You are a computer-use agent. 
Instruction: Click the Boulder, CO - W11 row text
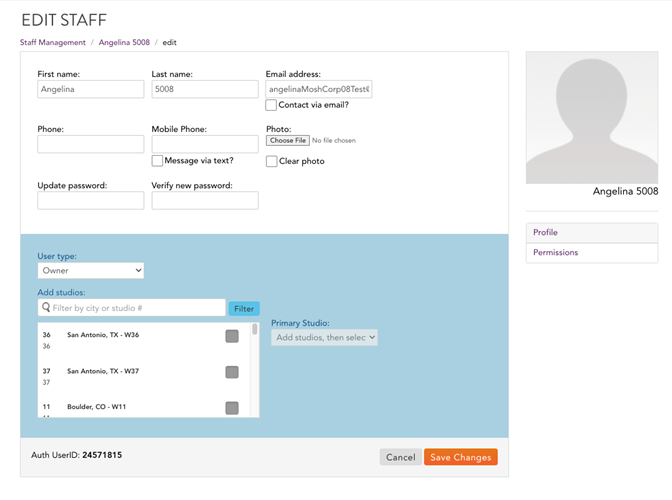96,407
